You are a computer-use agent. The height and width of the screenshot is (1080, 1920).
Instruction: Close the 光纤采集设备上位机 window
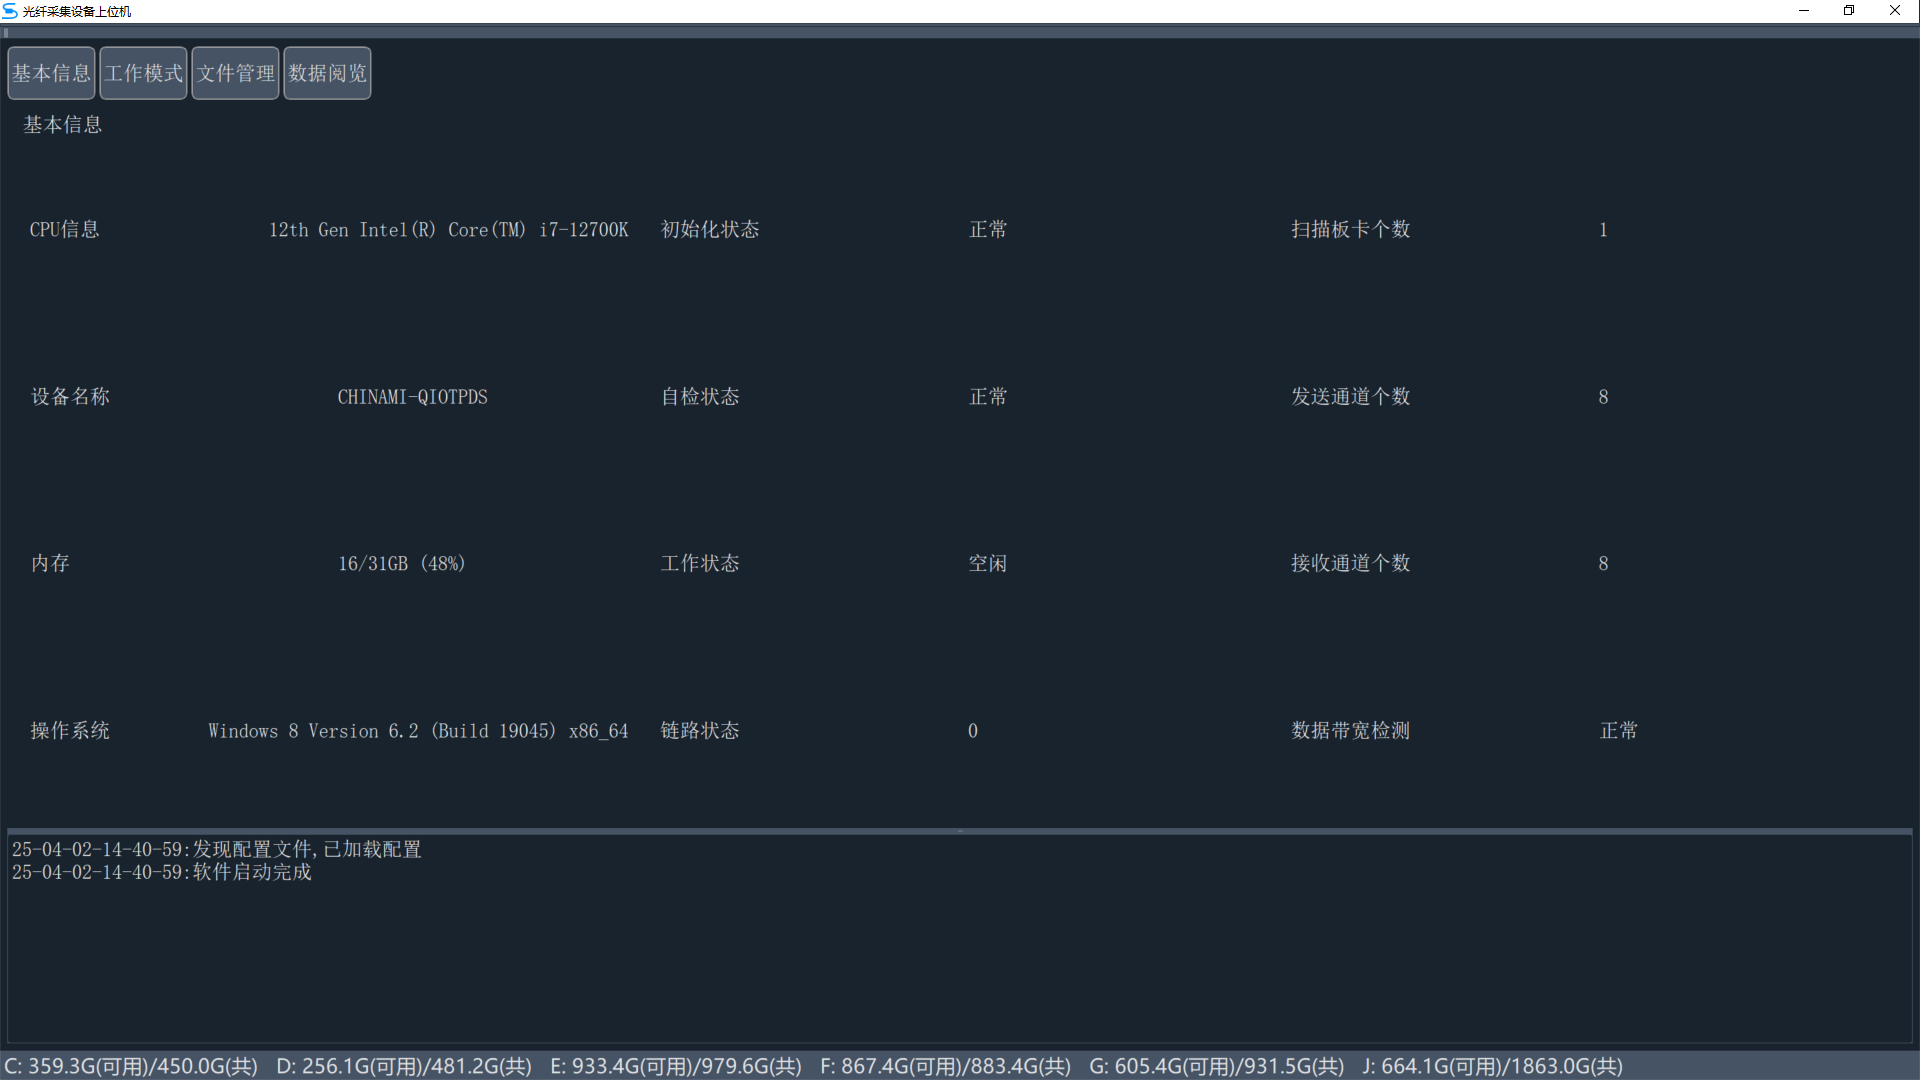coord(1895,11)
